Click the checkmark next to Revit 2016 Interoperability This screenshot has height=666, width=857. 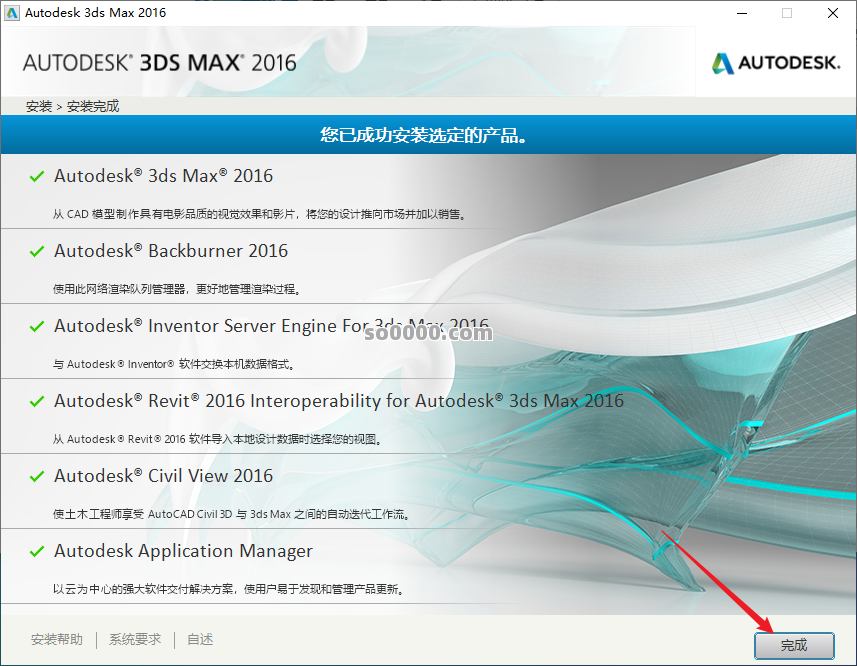37,402
